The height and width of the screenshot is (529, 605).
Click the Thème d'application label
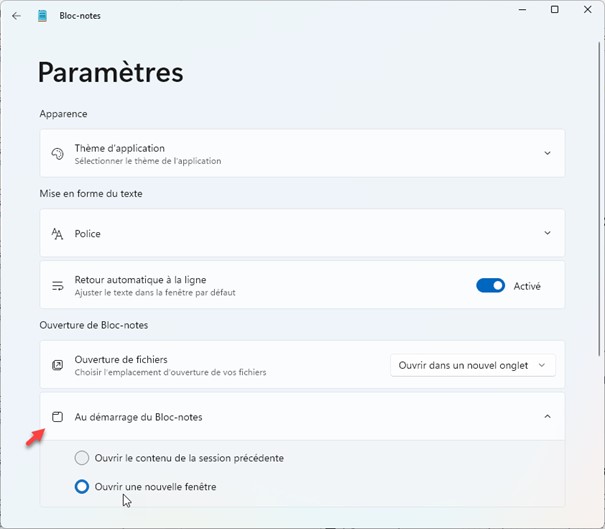pos(119,148)
